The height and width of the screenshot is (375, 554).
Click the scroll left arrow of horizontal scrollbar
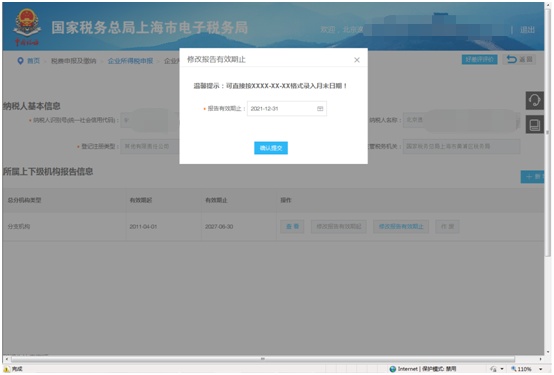click(x=6, y=359)
